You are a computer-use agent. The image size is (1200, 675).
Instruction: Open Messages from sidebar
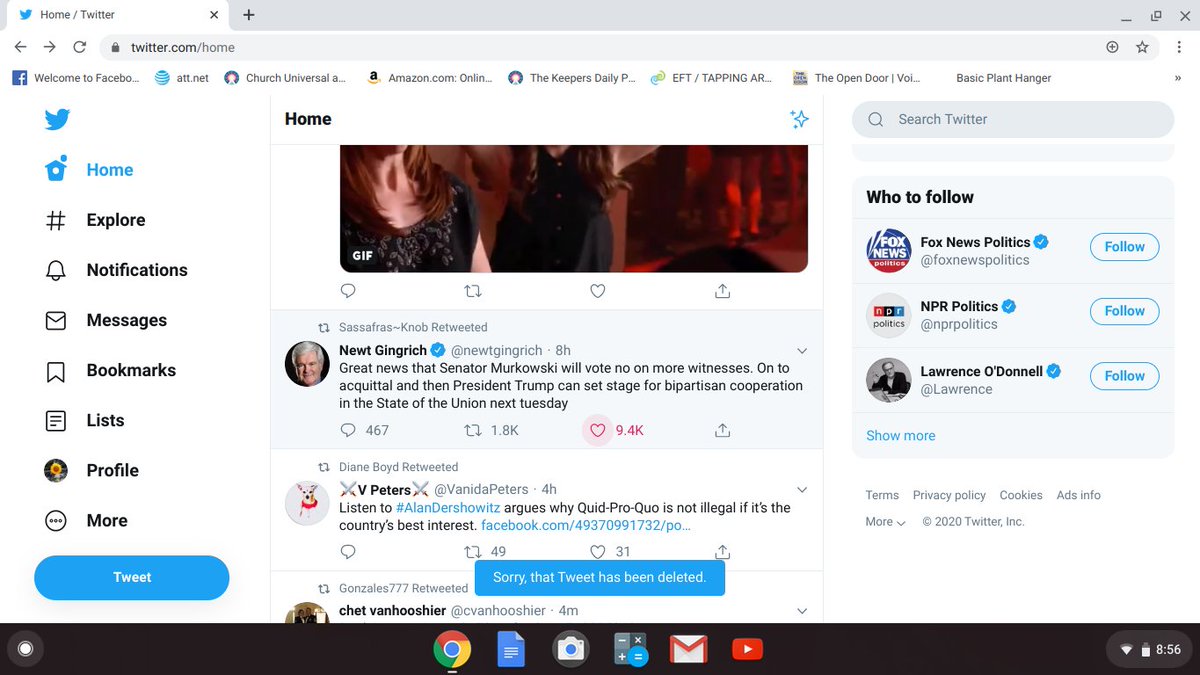click(106, 320)
